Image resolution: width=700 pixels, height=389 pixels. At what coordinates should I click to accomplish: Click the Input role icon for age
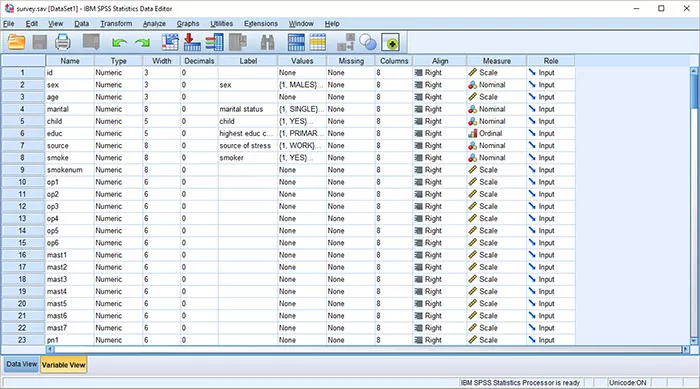(532, 96)
